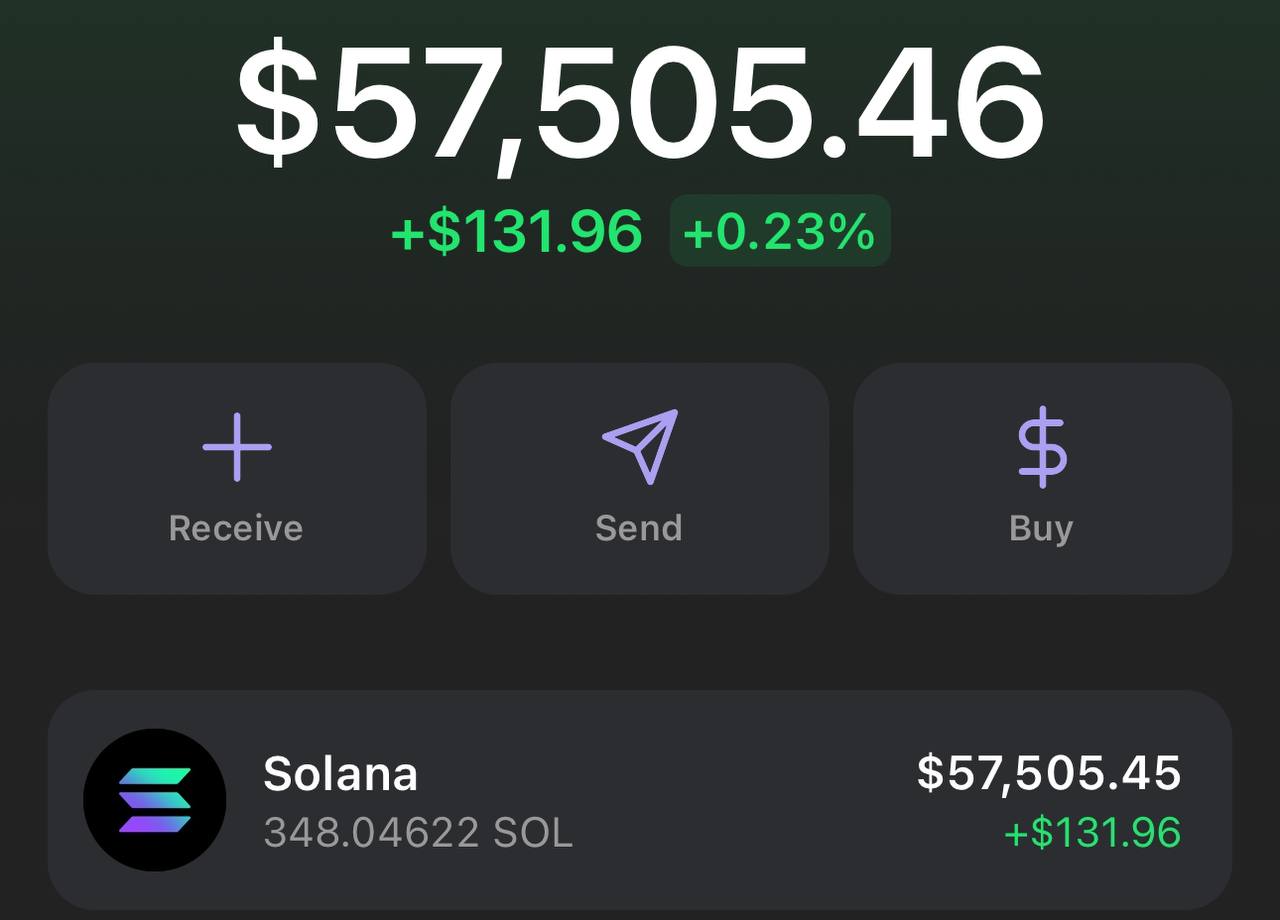Click the +0.23% percentage badge
The height and width of the screenshot is (920, 1280).
[x=778, y=233]
